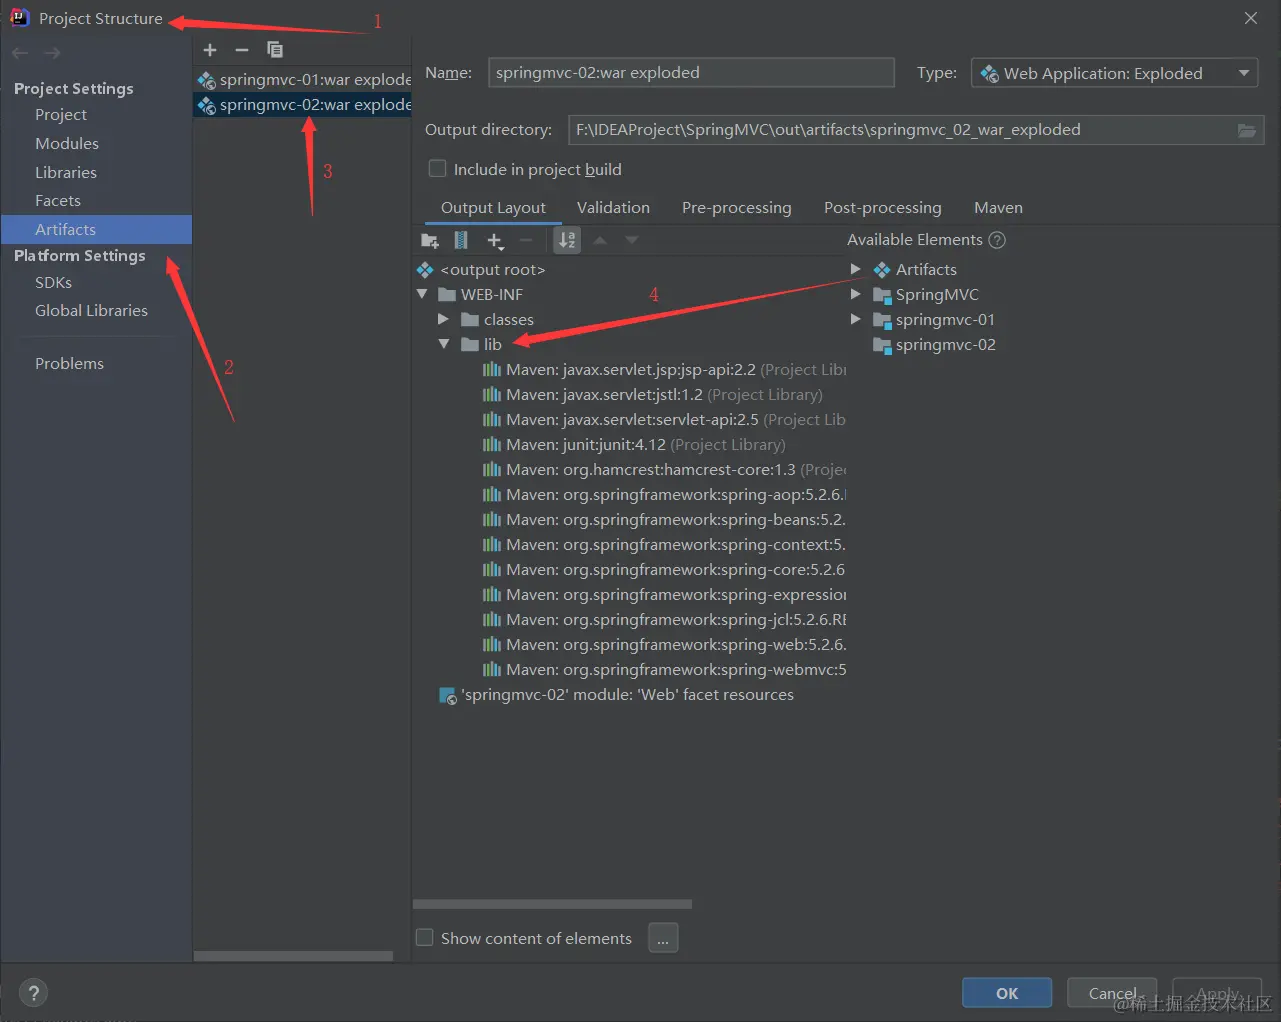Copy the selected artifact
The height and width of the screenshot is (1022, 1281).
point(275,50)
